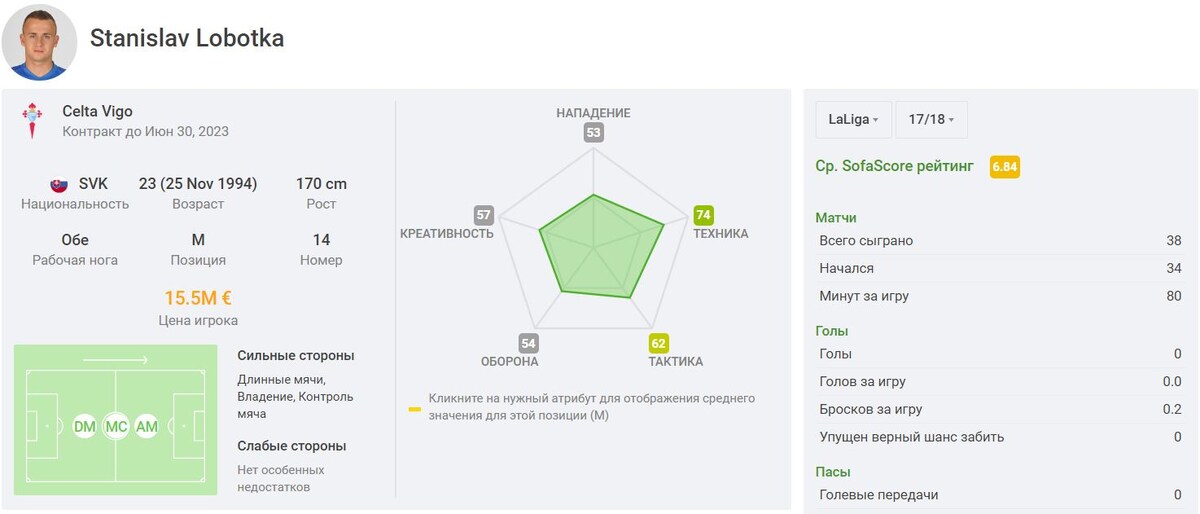
Task: Click the Матчи statistics section header
Action: point(836,217)
